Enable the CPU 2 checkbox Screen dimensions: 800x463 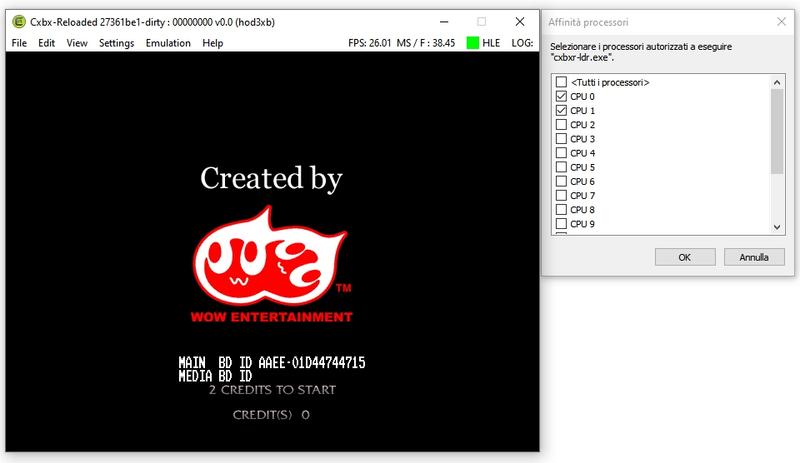click(561, 125)
